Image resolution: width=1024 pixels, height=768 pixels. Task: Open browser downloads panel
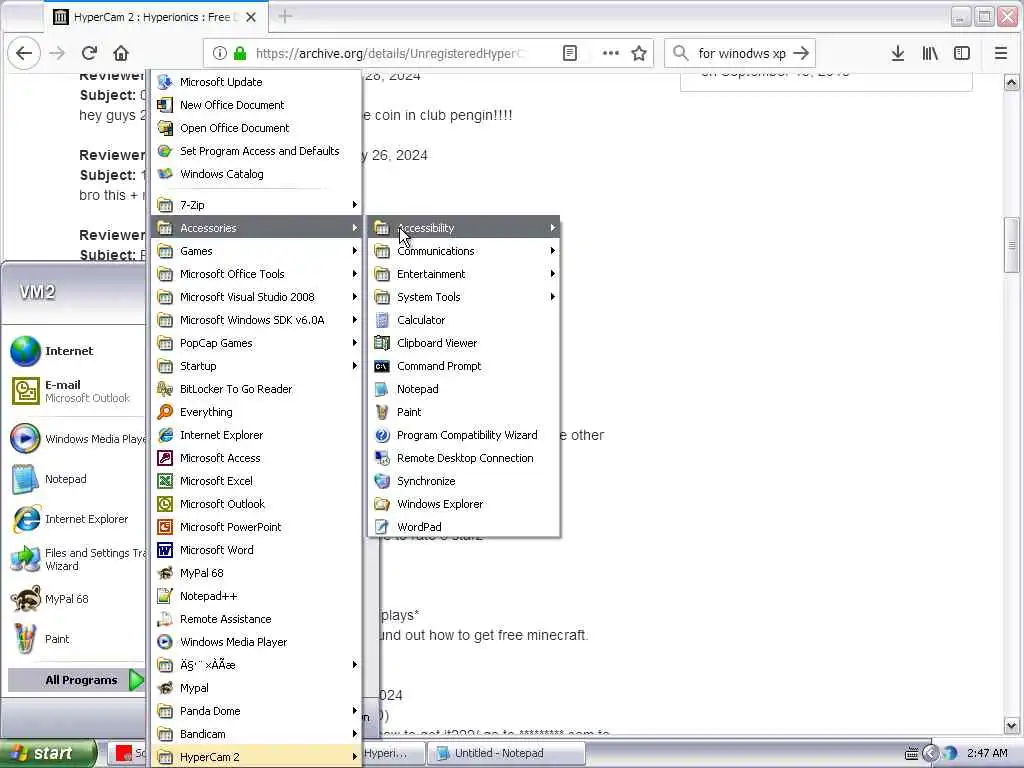click(x=898, y=53)
